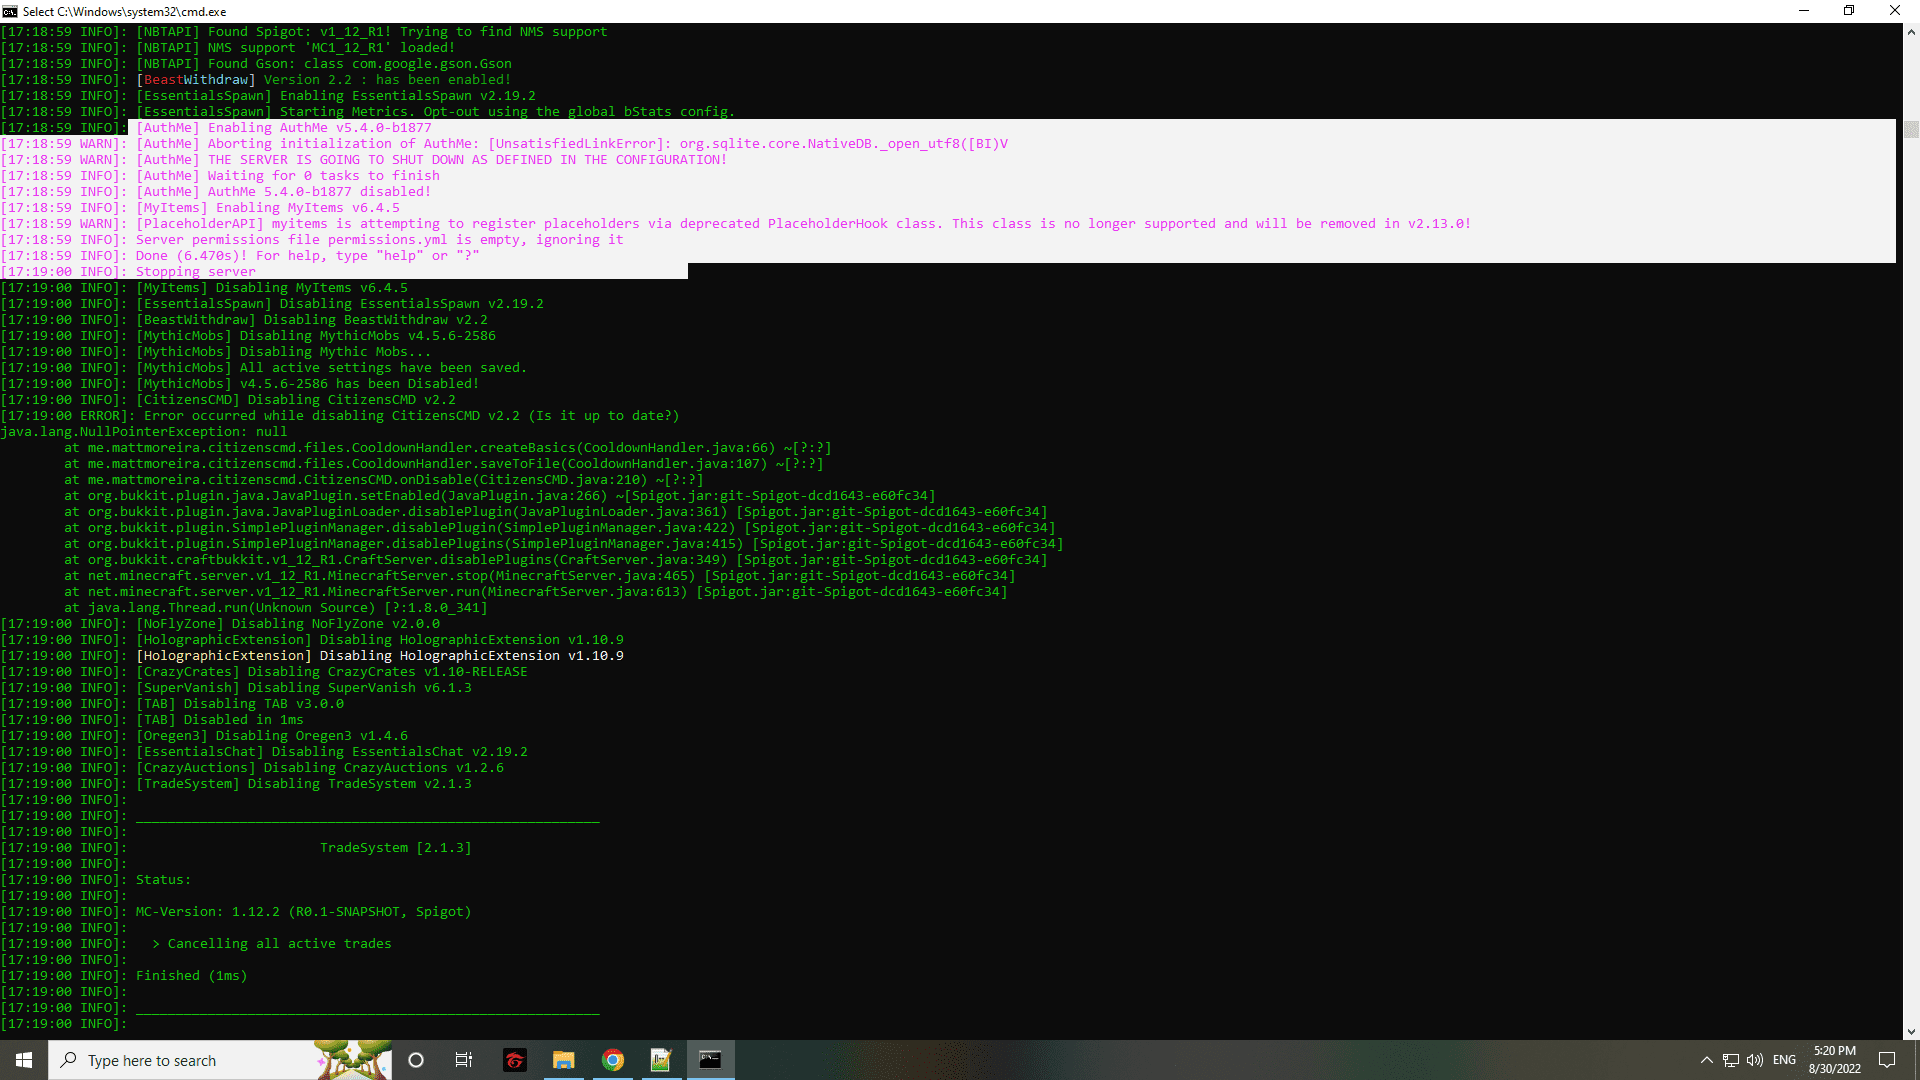Open Cortana circle icon on taskbar
1920x1080 pixels.
(x=416, y=1060)
